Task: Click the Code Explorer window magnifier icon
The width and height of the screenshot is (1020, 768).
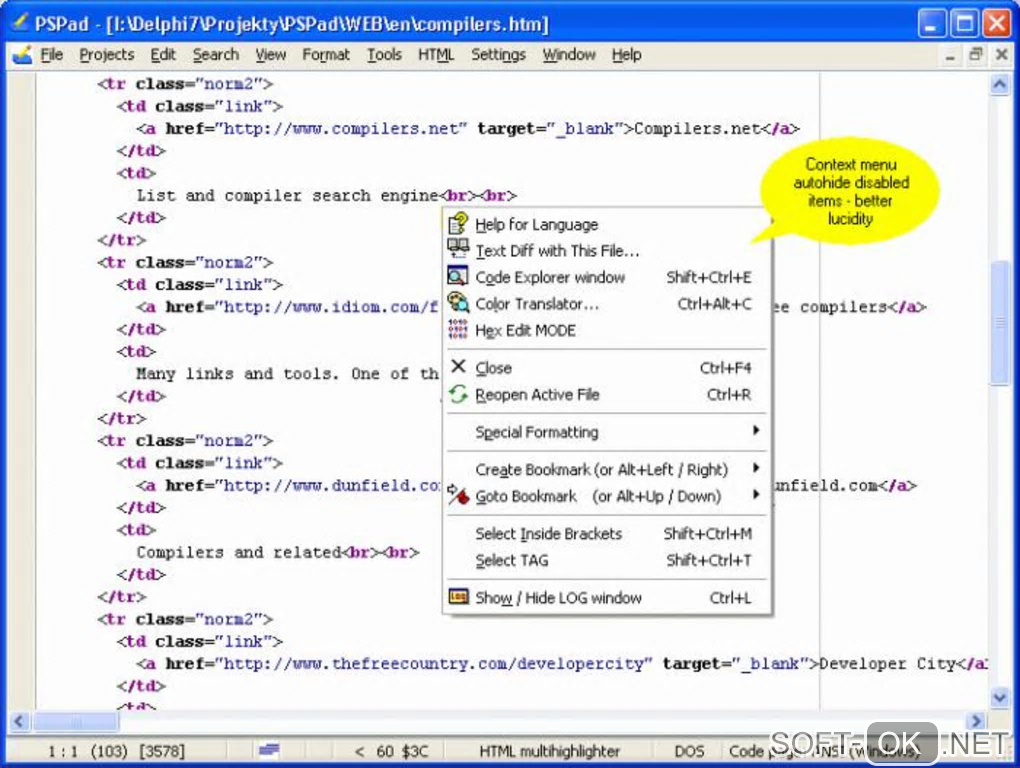Action: point(458,276)
